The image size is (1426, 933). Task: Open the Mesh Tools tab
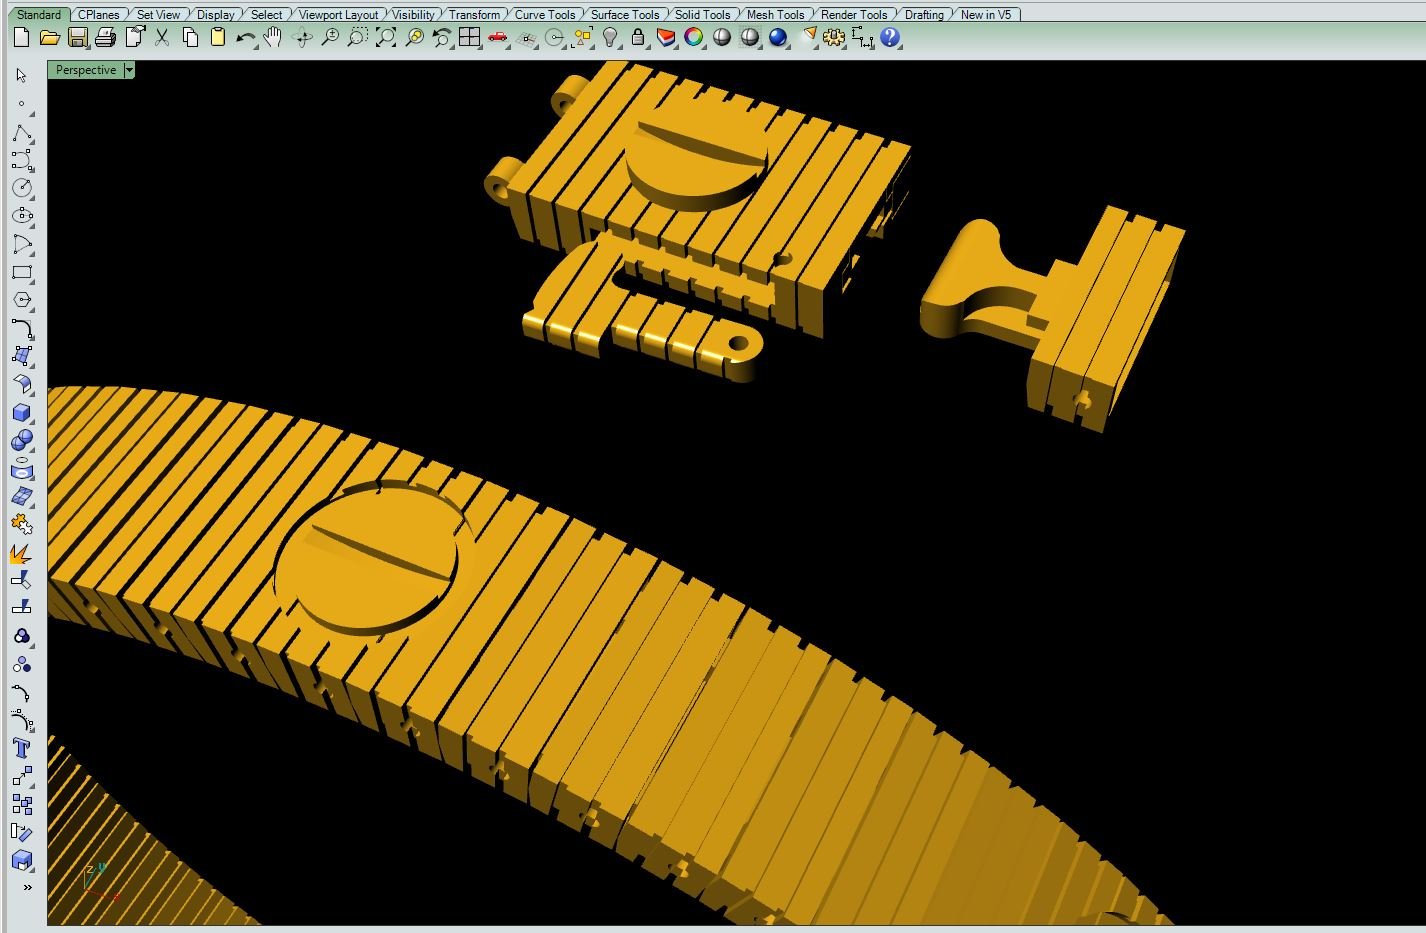coord(775,14)
